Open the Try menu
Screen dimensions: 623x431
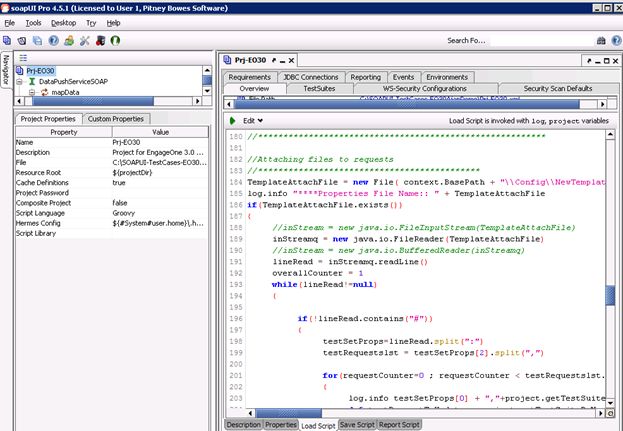(91, 23)
